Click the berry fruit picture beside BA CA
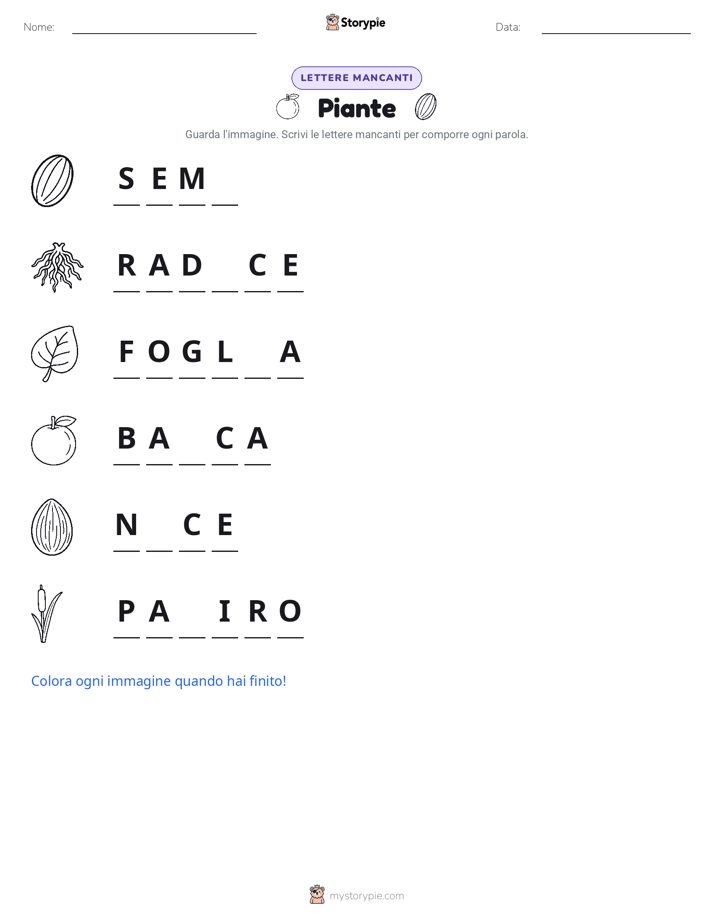This screenshot has height=924, width=714. tap(54, 440)
